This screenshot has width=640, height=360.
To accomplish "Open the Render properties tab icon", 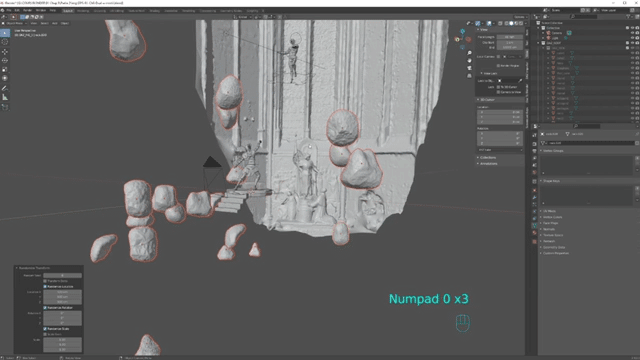I will pyautogui.click(x=534, y=144).
